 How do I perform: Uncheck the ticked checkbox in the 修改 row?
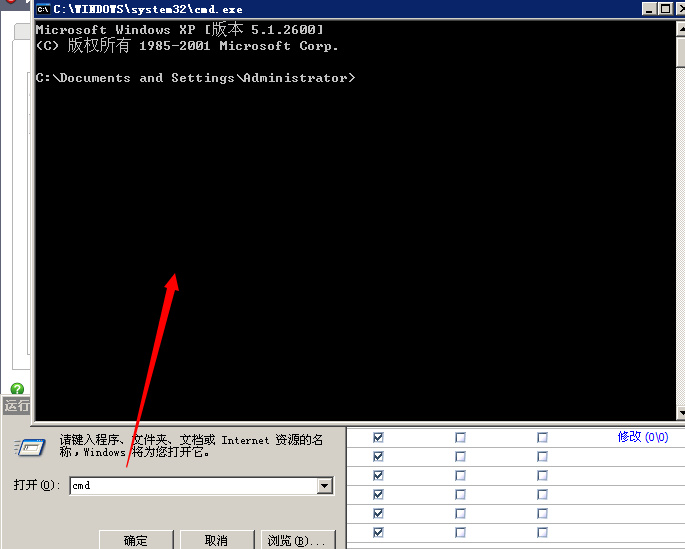(378, 437)
